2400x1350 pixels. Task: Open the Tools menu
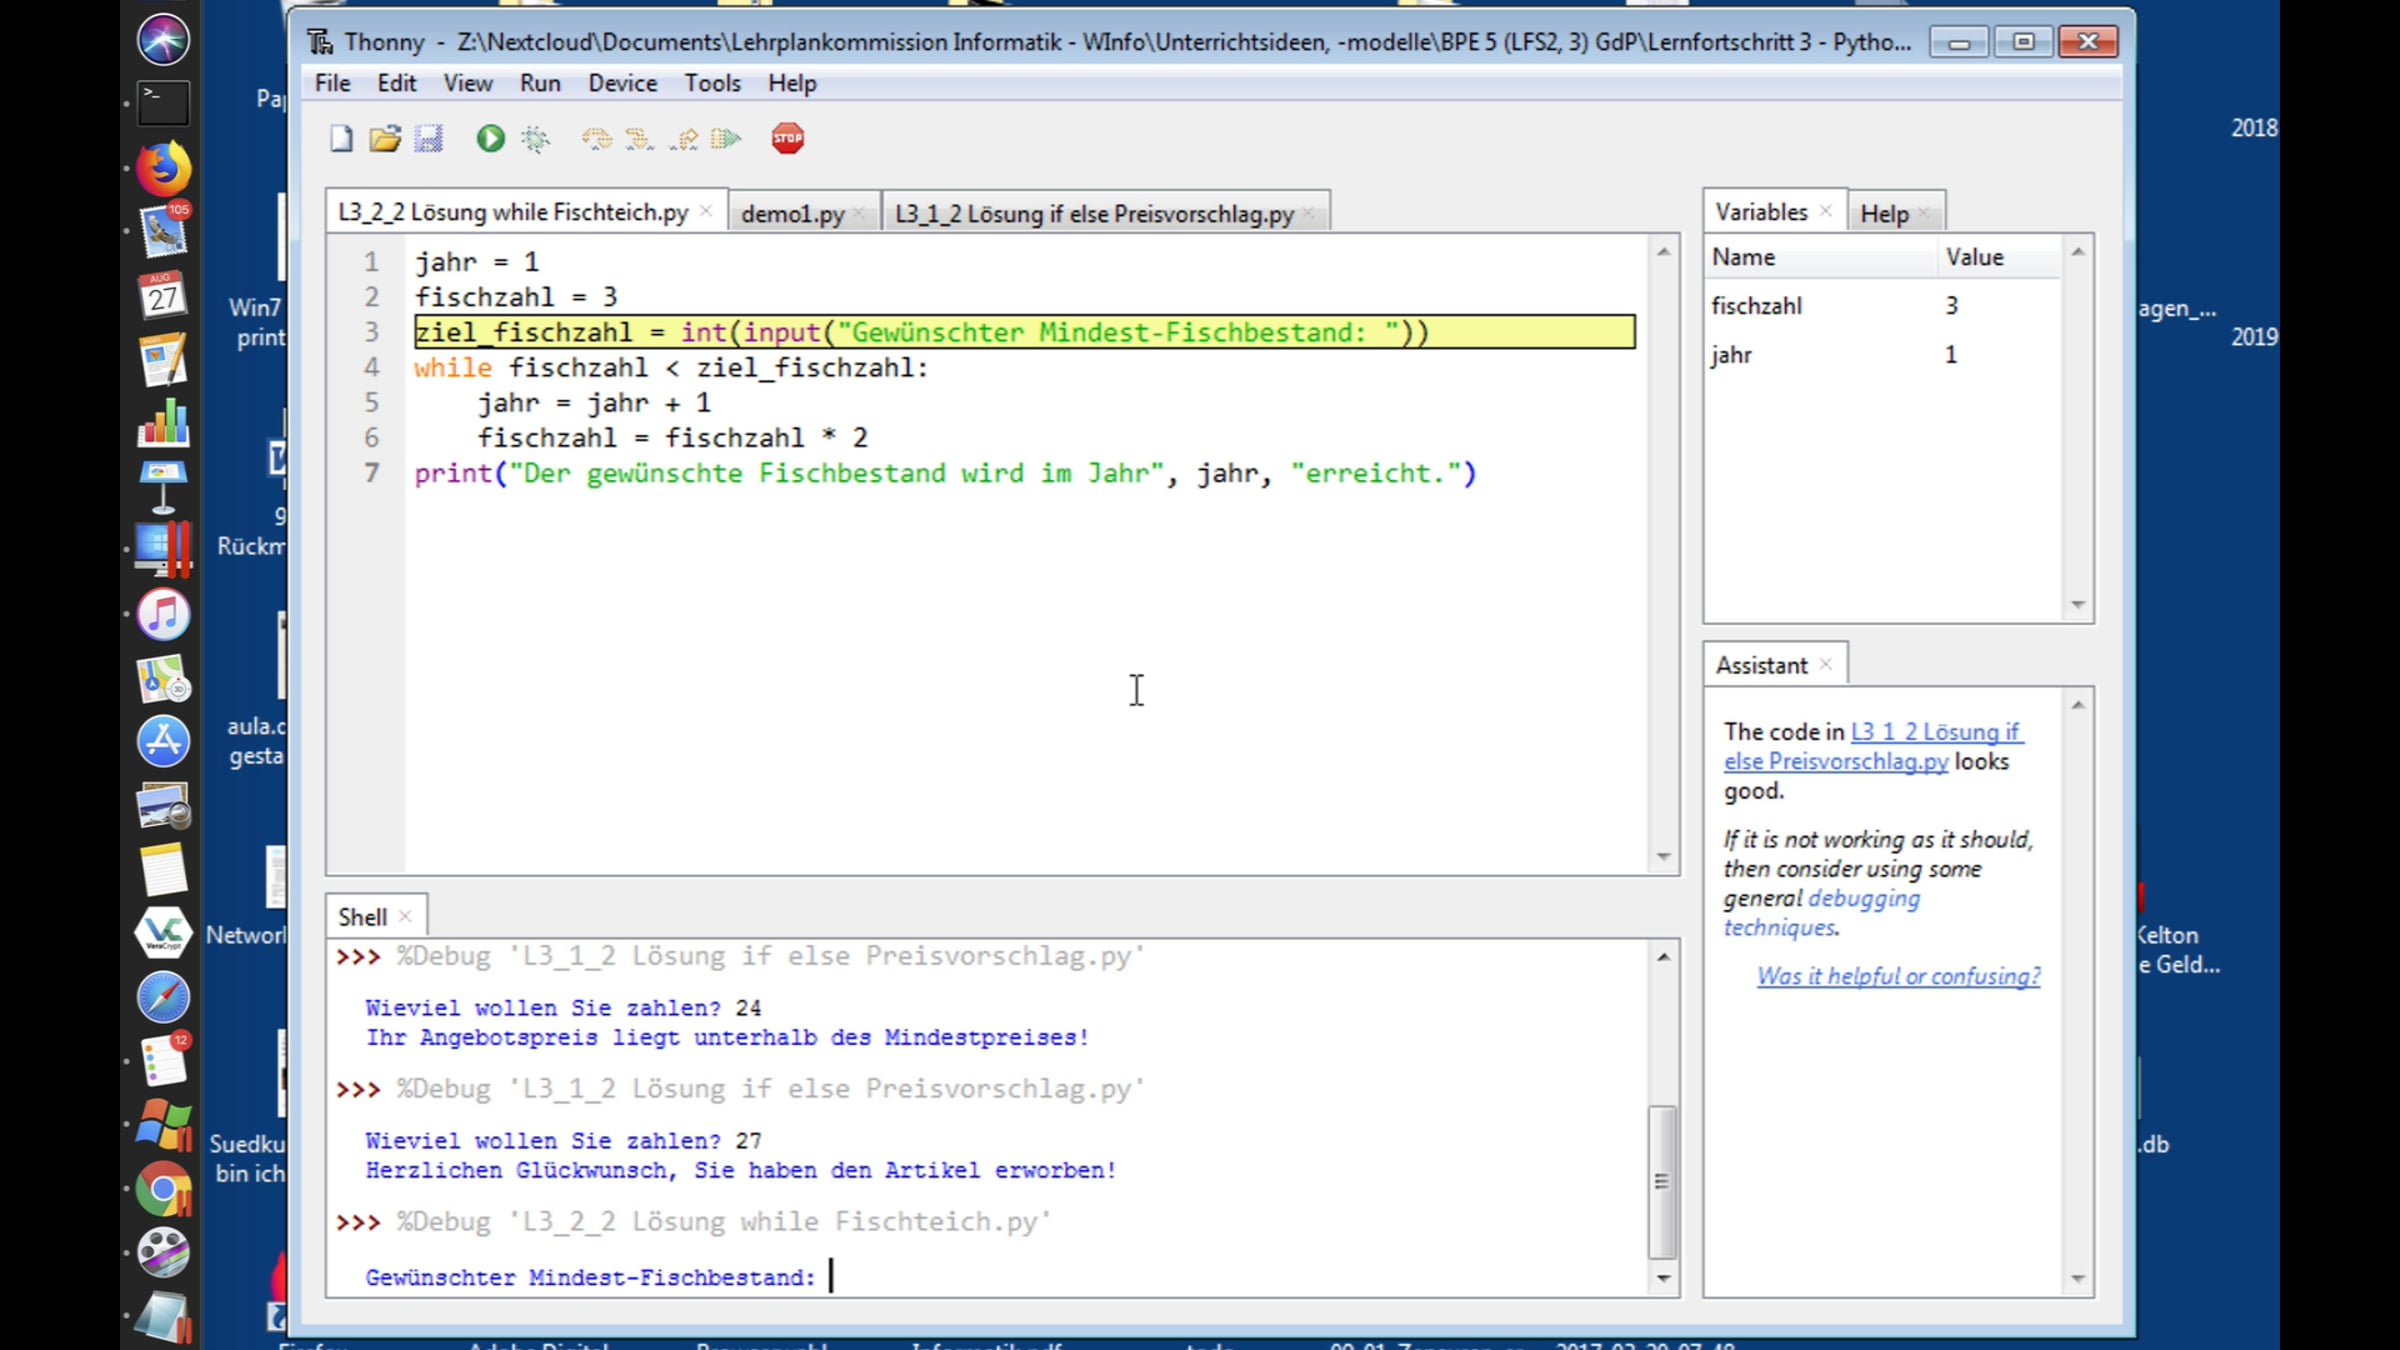pos(712,83)
